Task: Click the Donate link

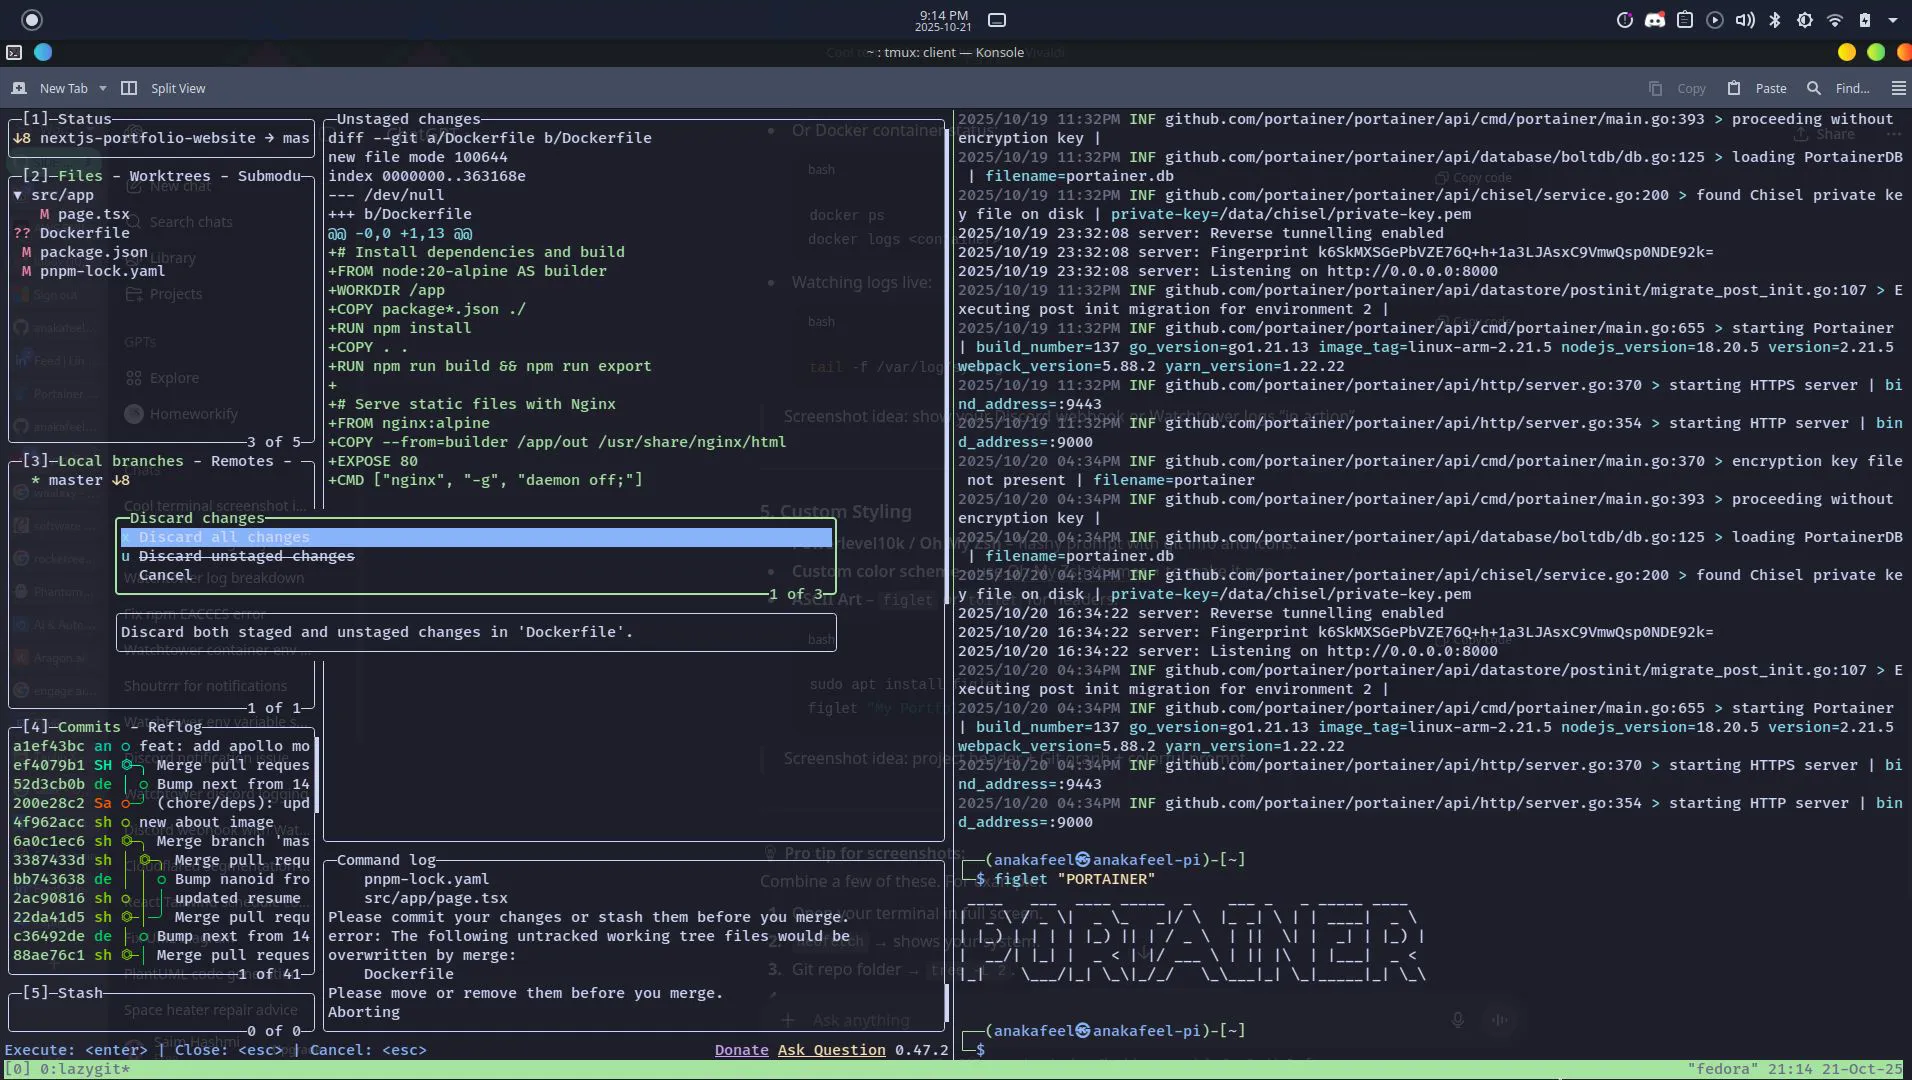Action: (x=741, y=1050)
